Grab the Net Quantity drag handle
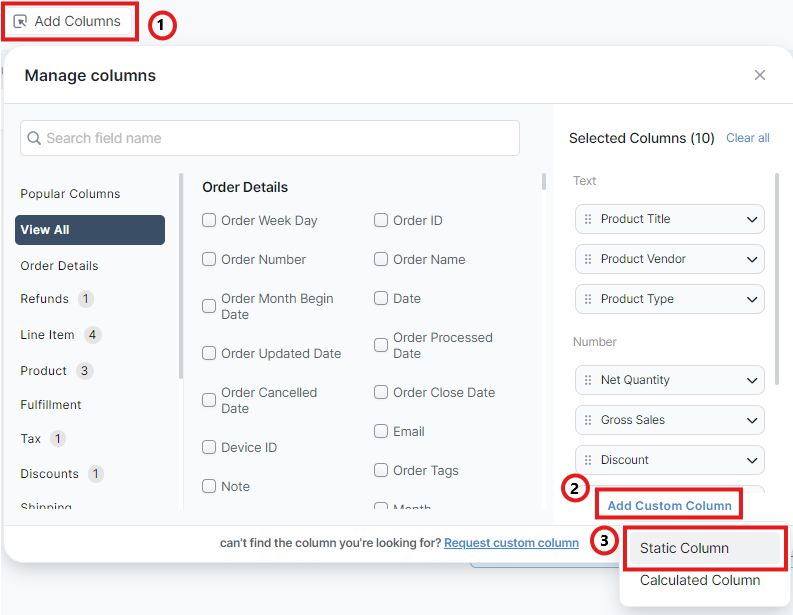 [x=588, y=380]
